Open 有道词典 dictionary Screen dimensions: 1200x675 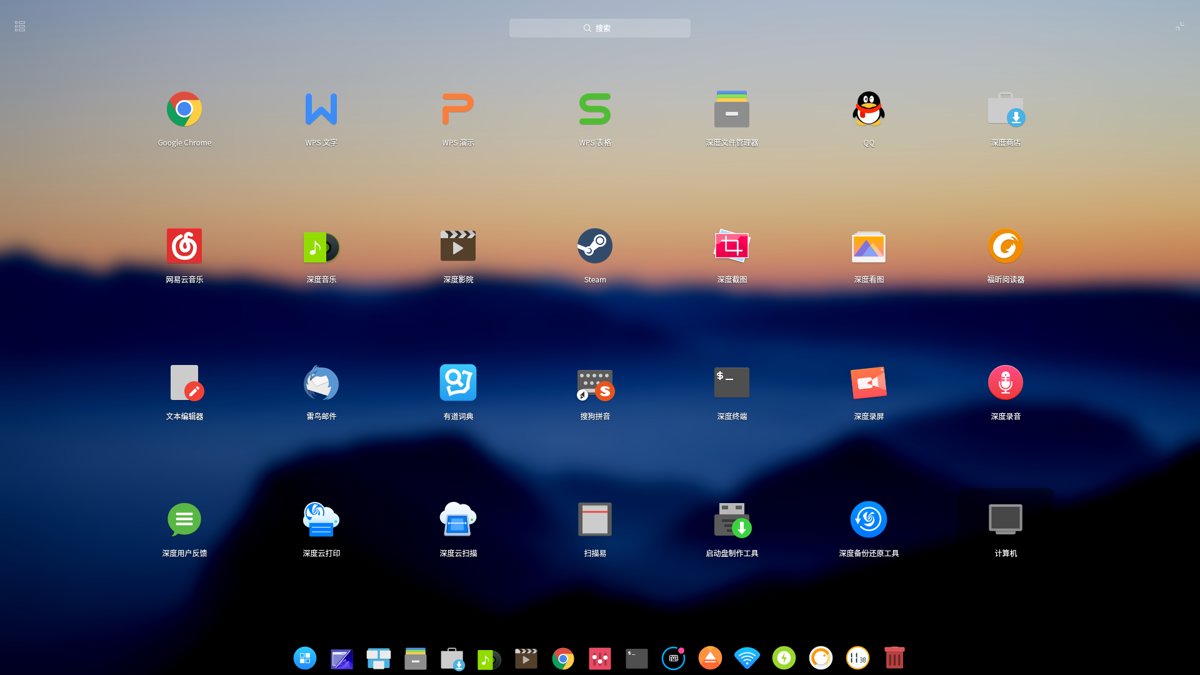pos(458,383)
